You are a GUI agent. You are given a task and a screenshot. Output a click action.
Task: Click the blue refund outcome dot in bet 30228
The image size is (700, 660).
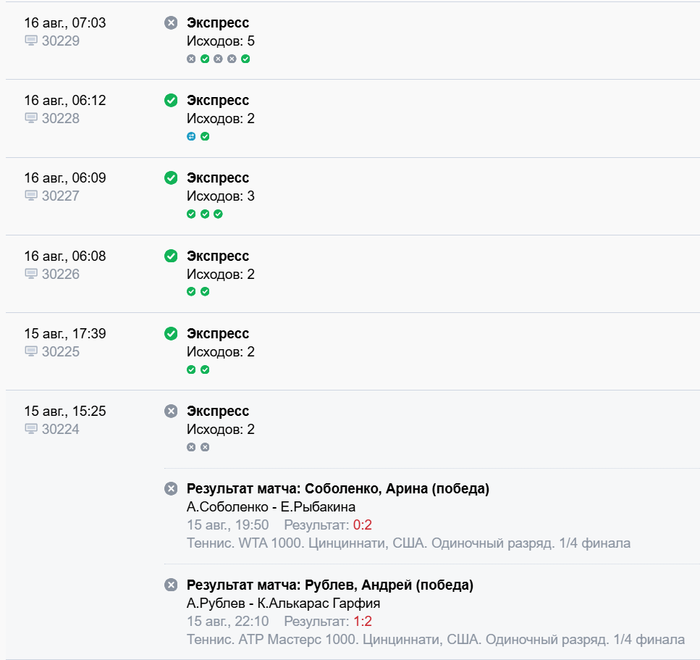click(x=191, y=136)
